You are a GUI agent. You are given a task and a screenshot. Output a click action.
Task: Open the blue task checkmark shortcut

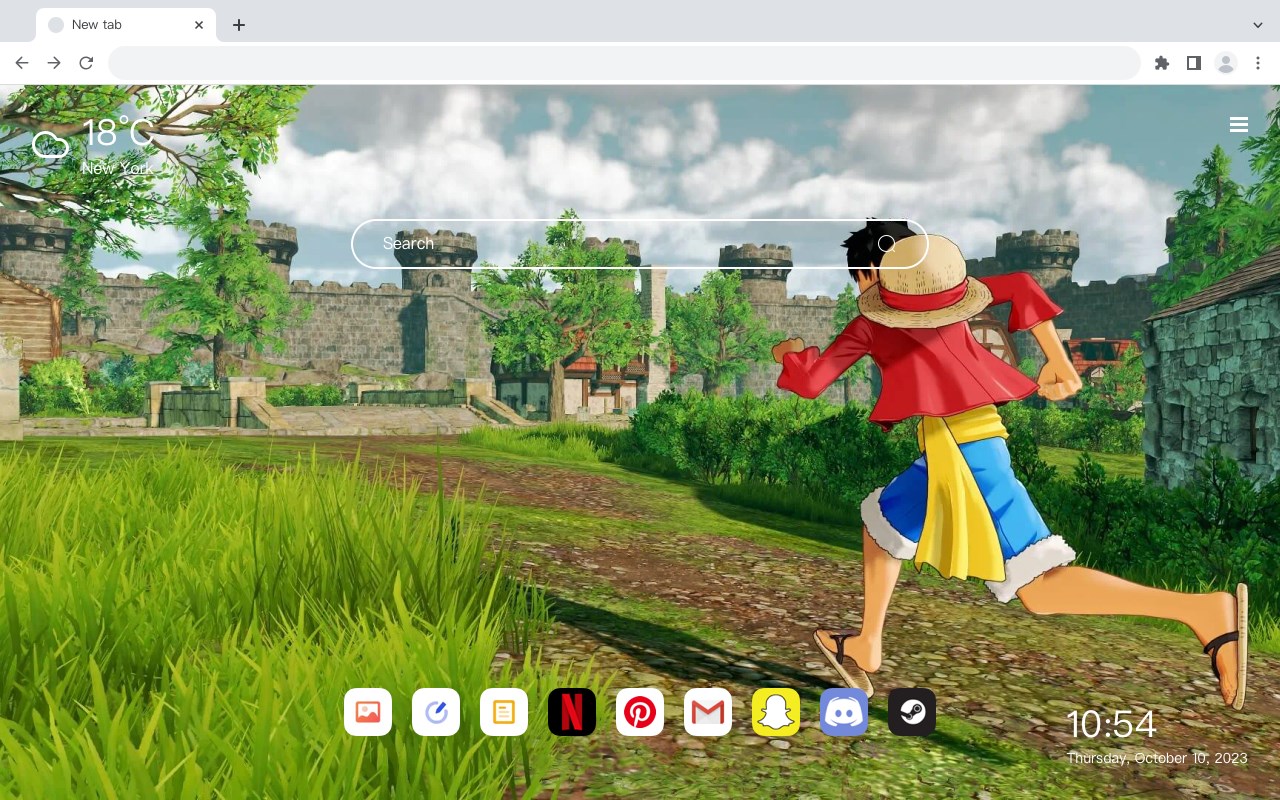point(436,712)
